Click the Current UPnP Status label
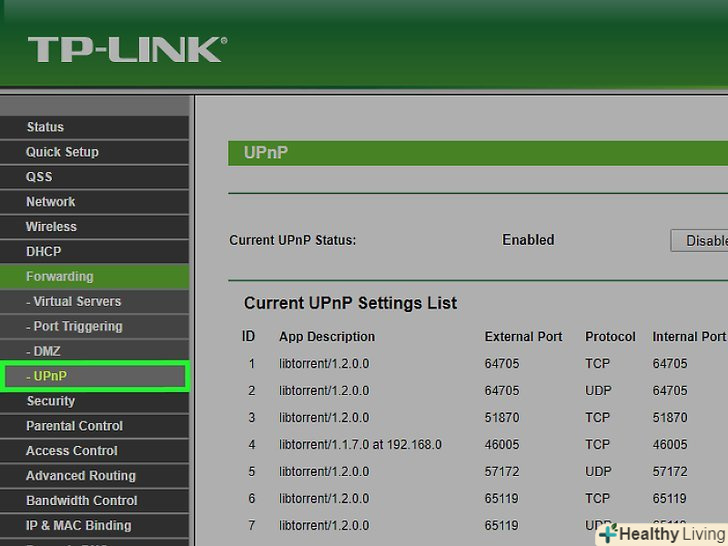 click(292, 240)
